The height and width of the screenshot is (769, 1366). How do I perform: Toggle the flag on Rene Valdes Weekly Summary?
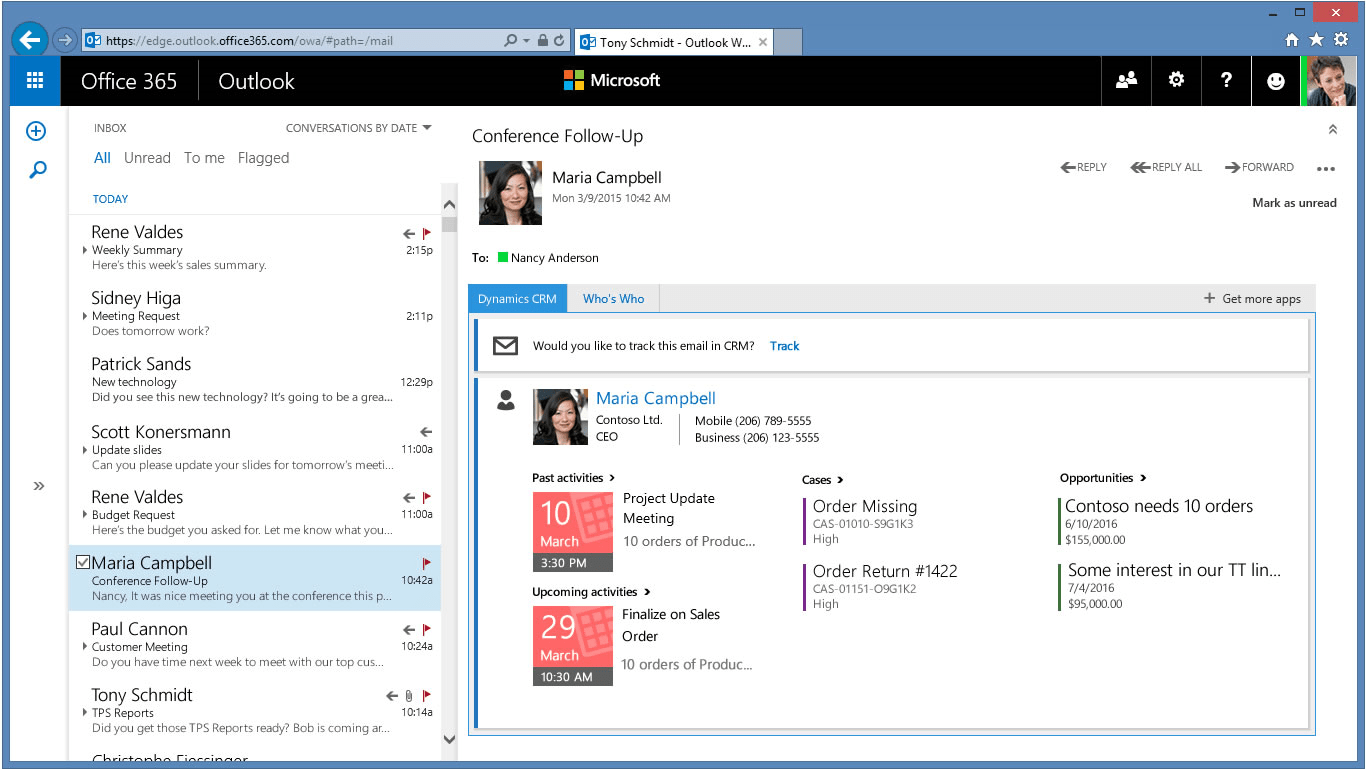[x=427, y=233]
